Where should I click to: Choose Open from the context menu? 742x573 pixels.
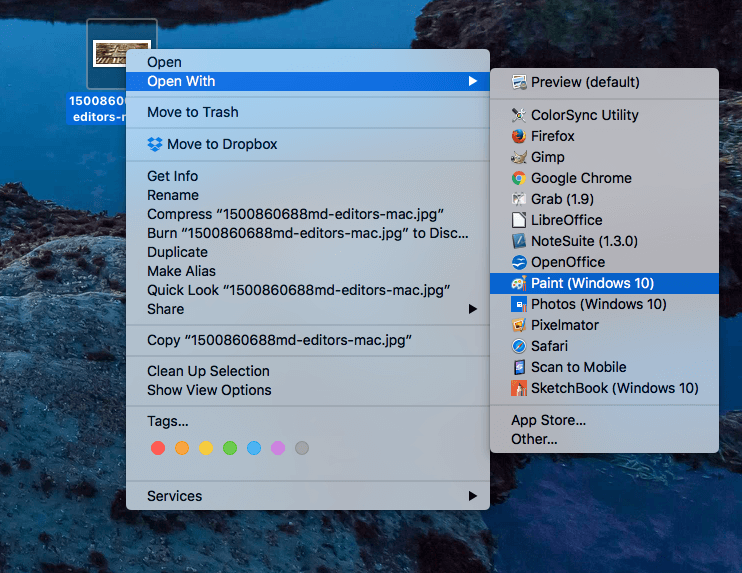pyautogui.click(x=308, y=62)
